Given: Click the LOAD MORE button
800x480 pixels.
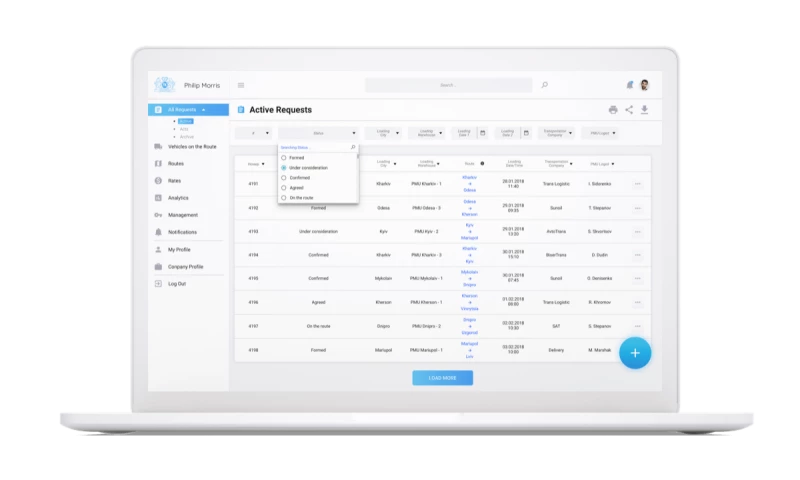Looking at the screenshot, I should tap(442, 378).
